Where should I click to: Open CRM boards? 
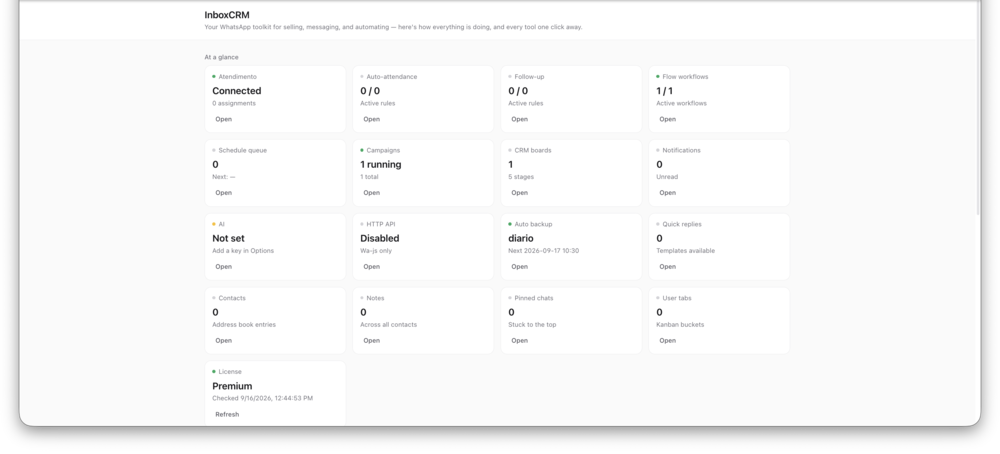point(519,193)
